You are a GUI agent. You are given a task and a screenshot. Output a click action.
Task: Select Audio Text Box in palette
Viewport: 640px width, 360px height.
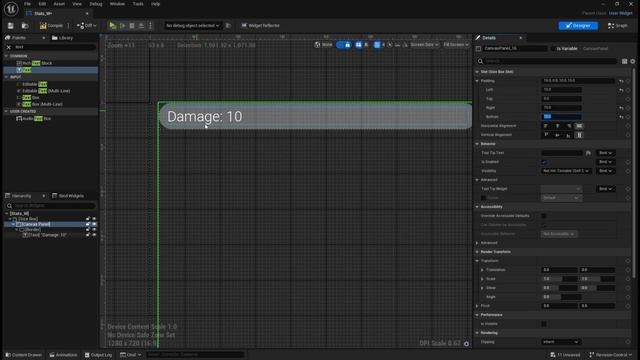[x=33, y=118]
